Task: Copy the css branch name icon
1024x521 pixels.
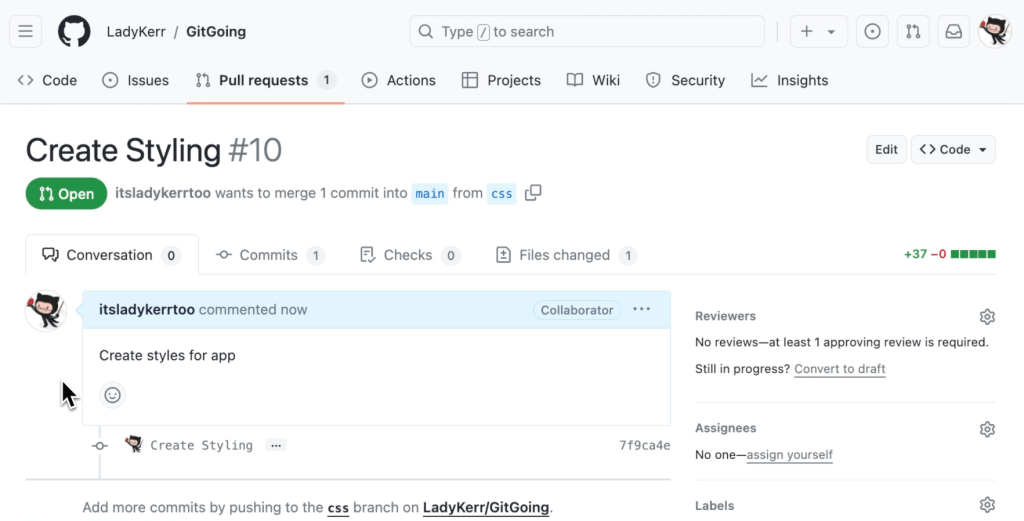Action: point(533,193)
